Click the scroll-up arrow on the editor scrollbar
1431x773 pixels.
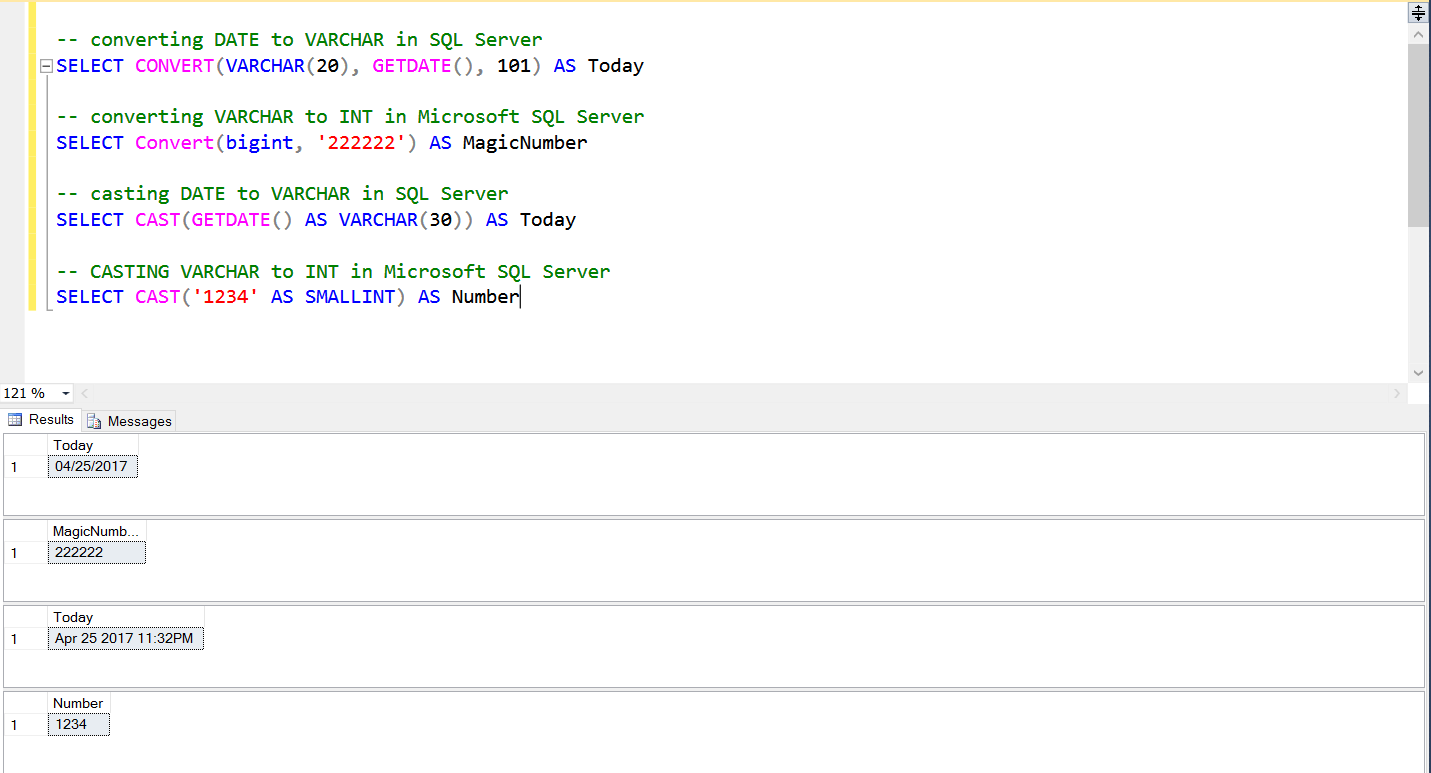coord(1418,33)
